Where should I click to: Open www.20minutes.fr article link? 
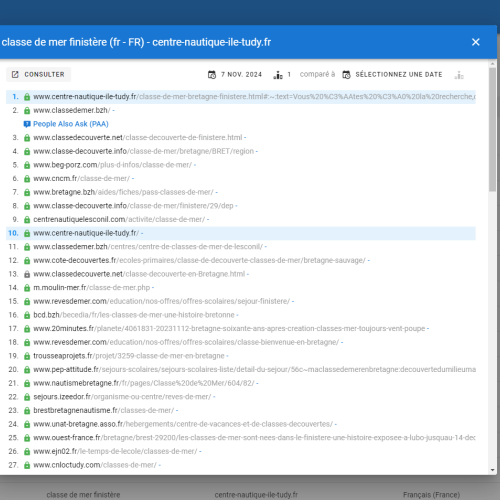pyautogui.click(x=229, y=329)
